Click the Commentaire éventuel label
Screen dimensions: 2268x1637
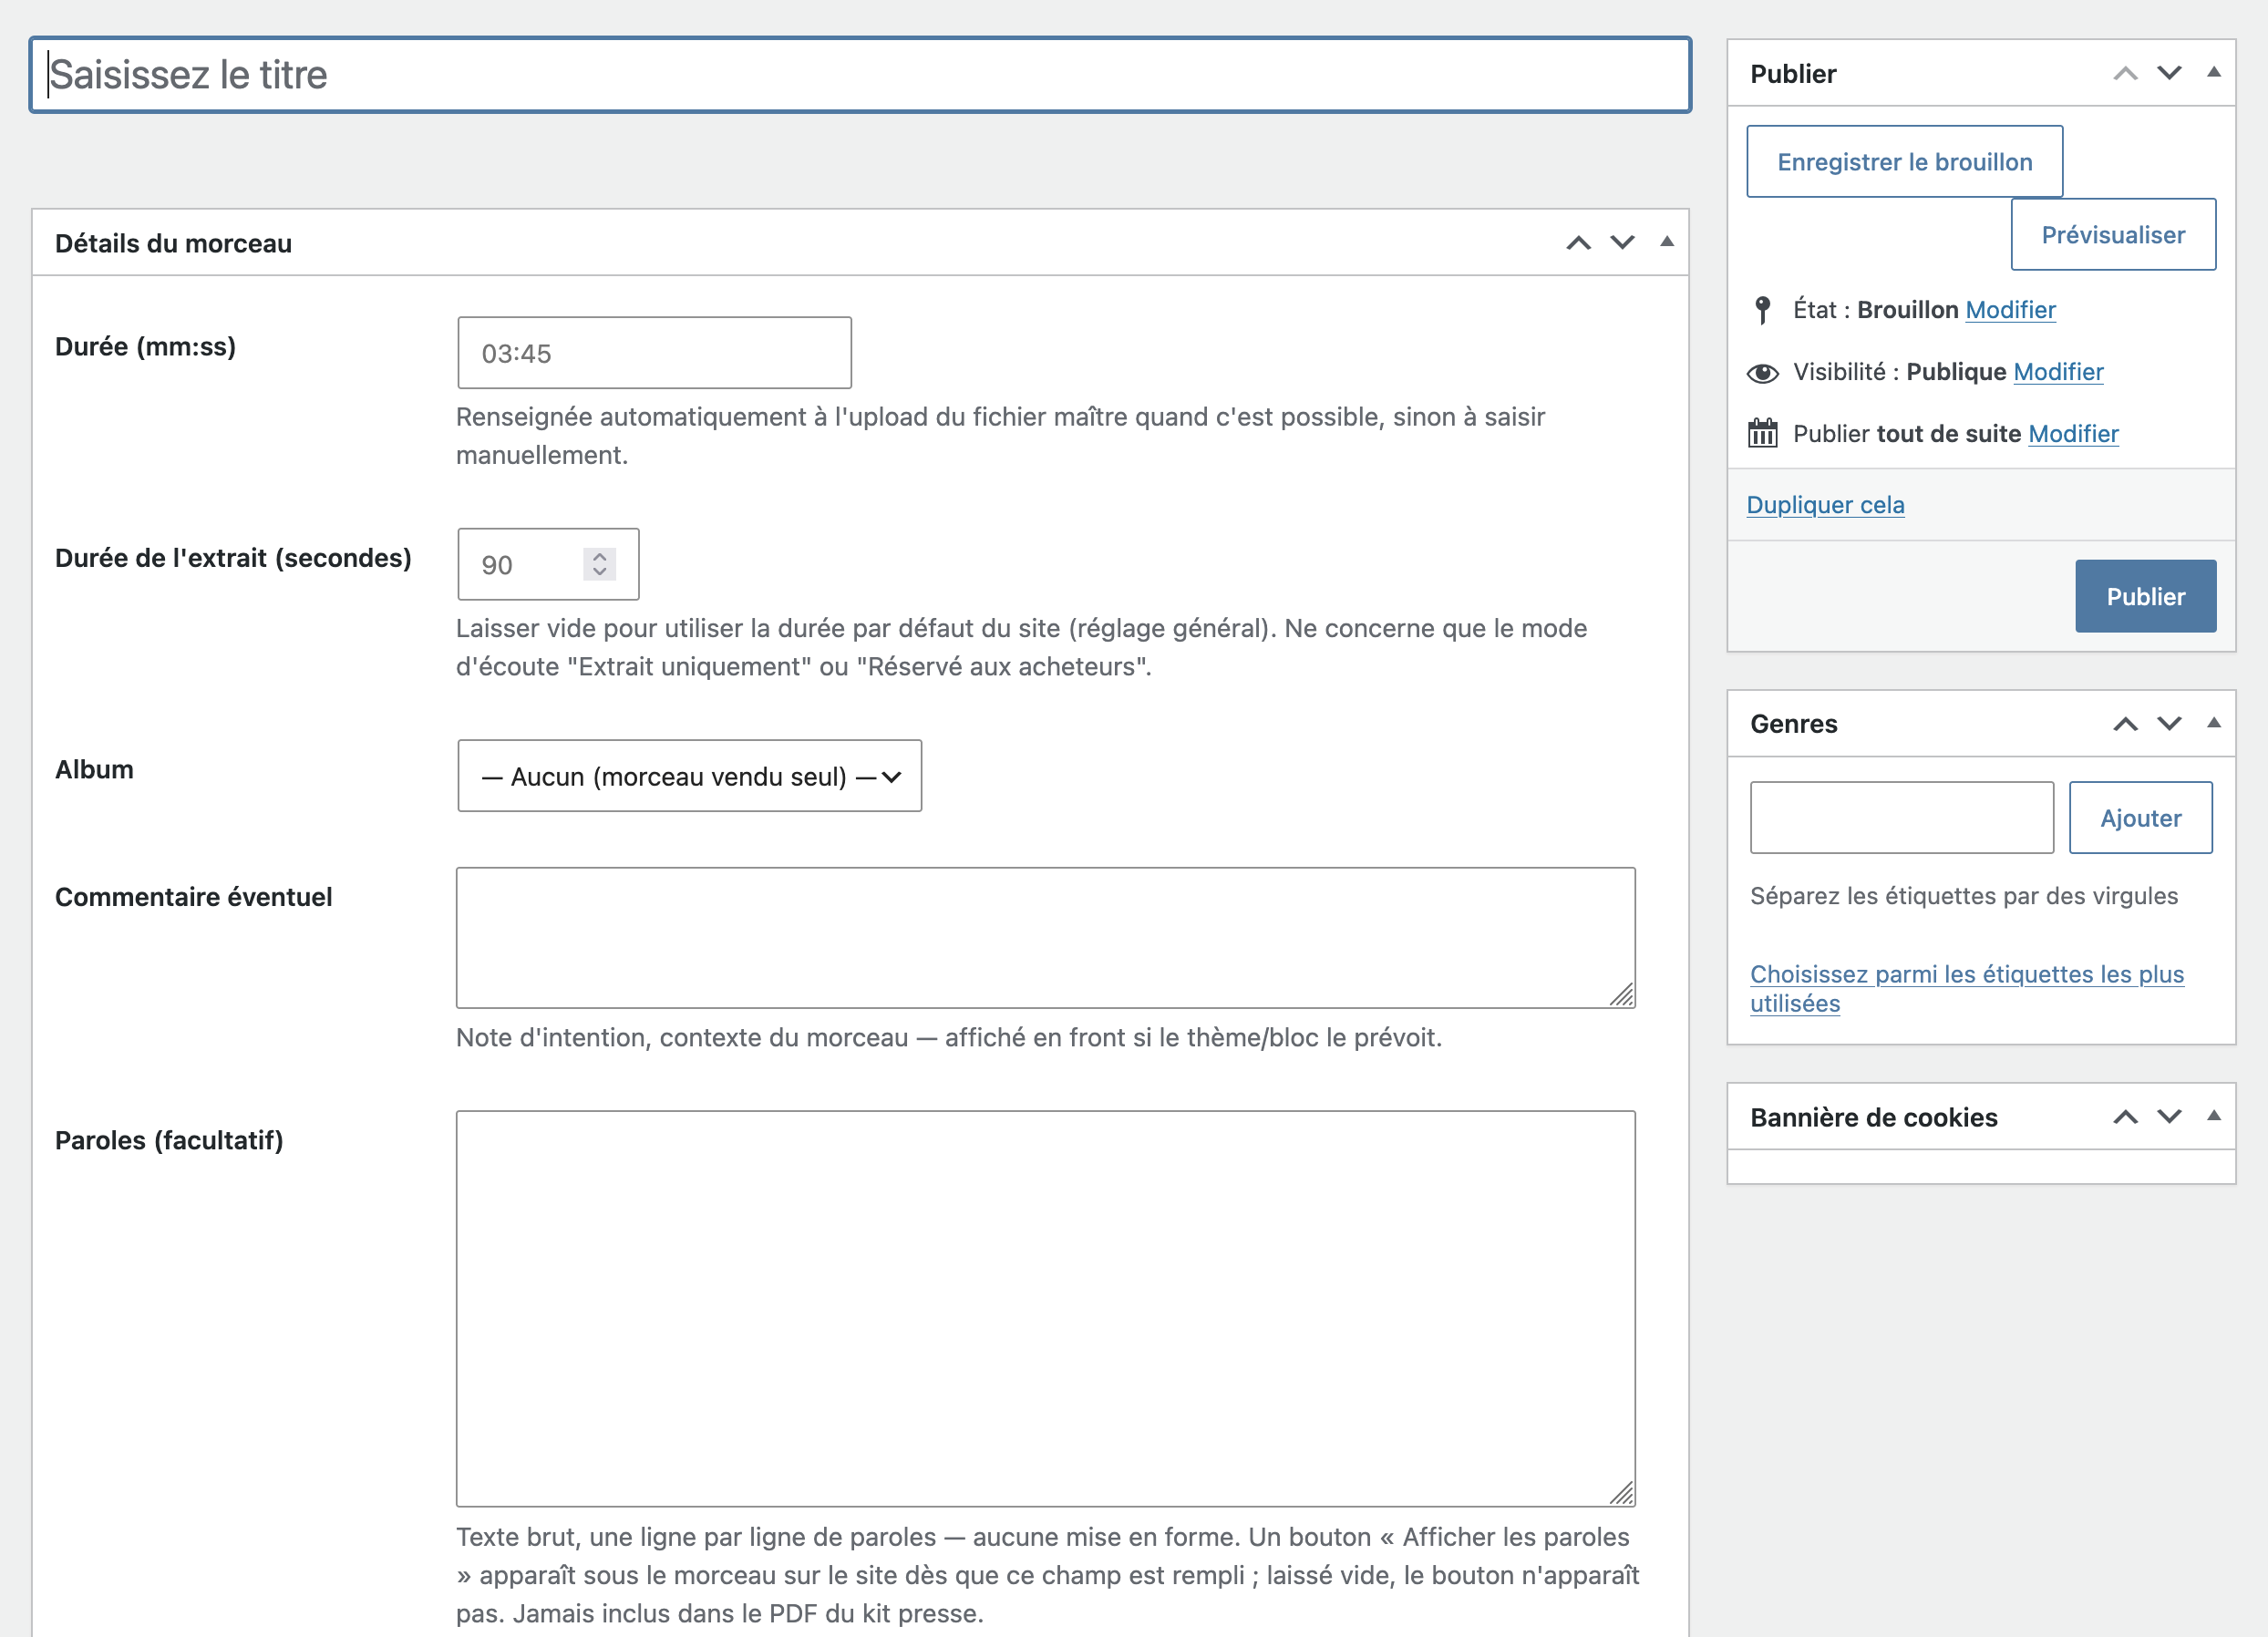(193, 897)
